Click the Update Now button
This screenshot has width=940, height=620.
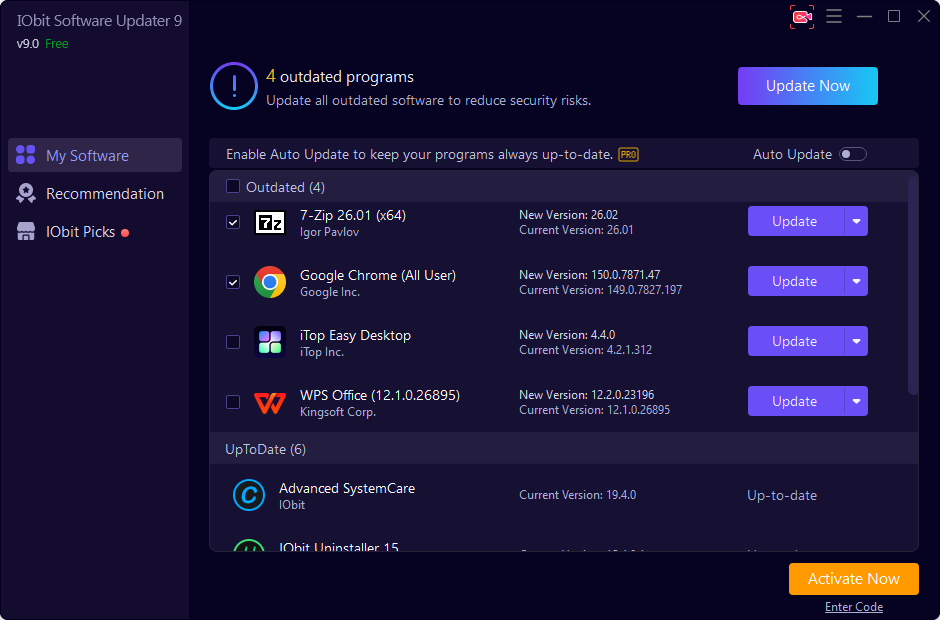click(808, 86)
